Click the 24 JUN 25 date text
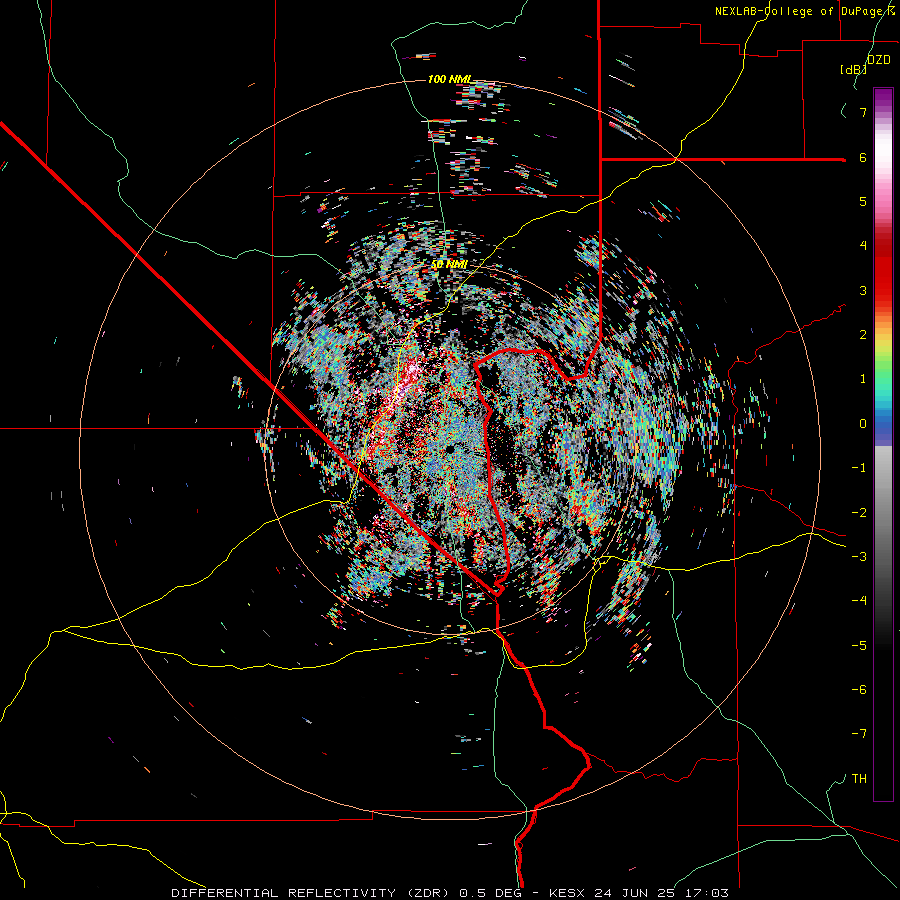Screen dimensions: 900x900 point(636,893)
